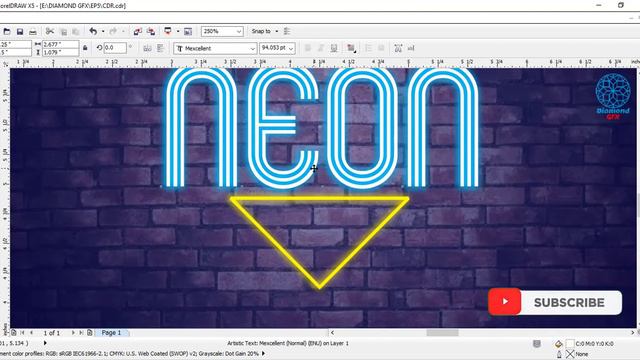This screenshot has width=640, height=360.
Task: Expand the Redo history dropdown arrow
Action: click(x=123, y=31)
